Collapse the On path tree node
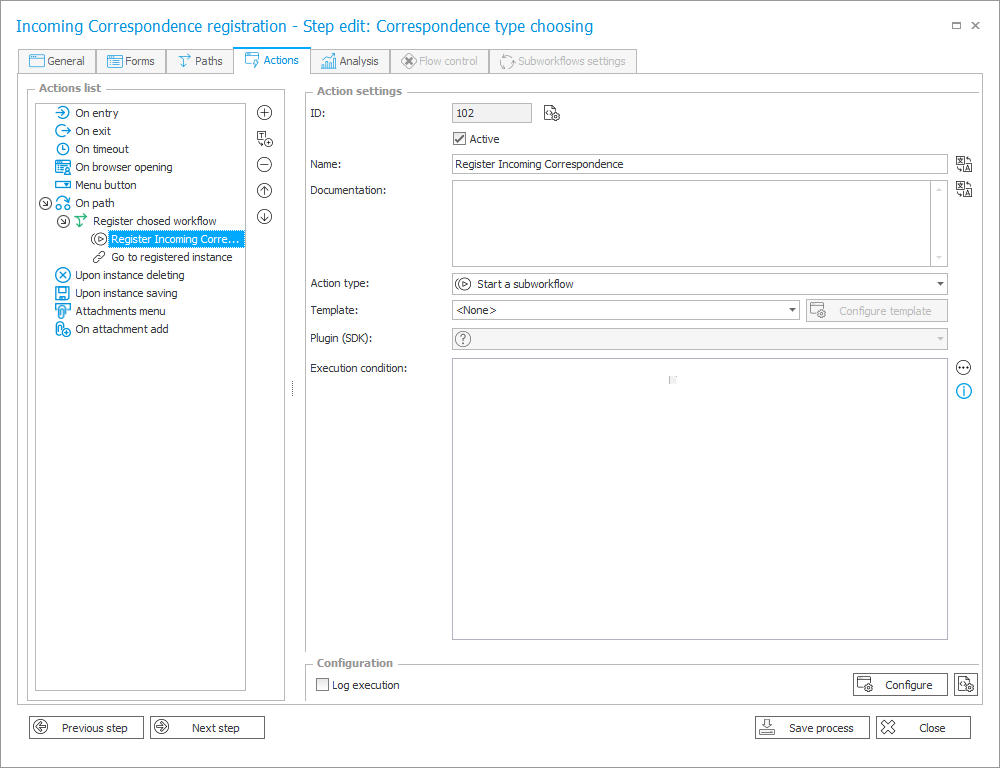 pyautogui.click(x=45, y=202)
